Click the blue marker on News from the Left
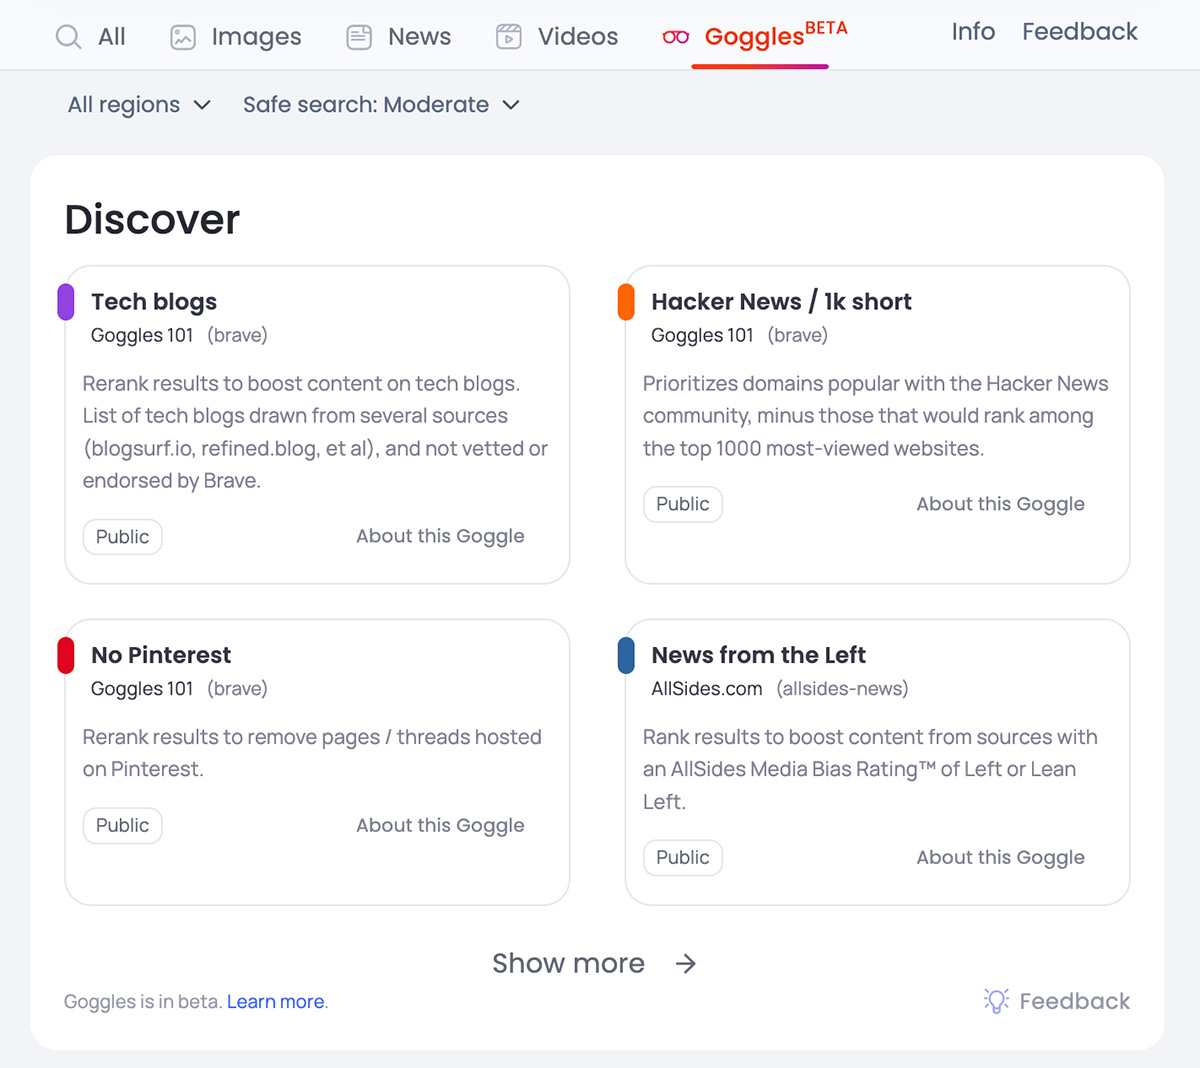This screenshot has height=1068, width=1200. point(626,656)
